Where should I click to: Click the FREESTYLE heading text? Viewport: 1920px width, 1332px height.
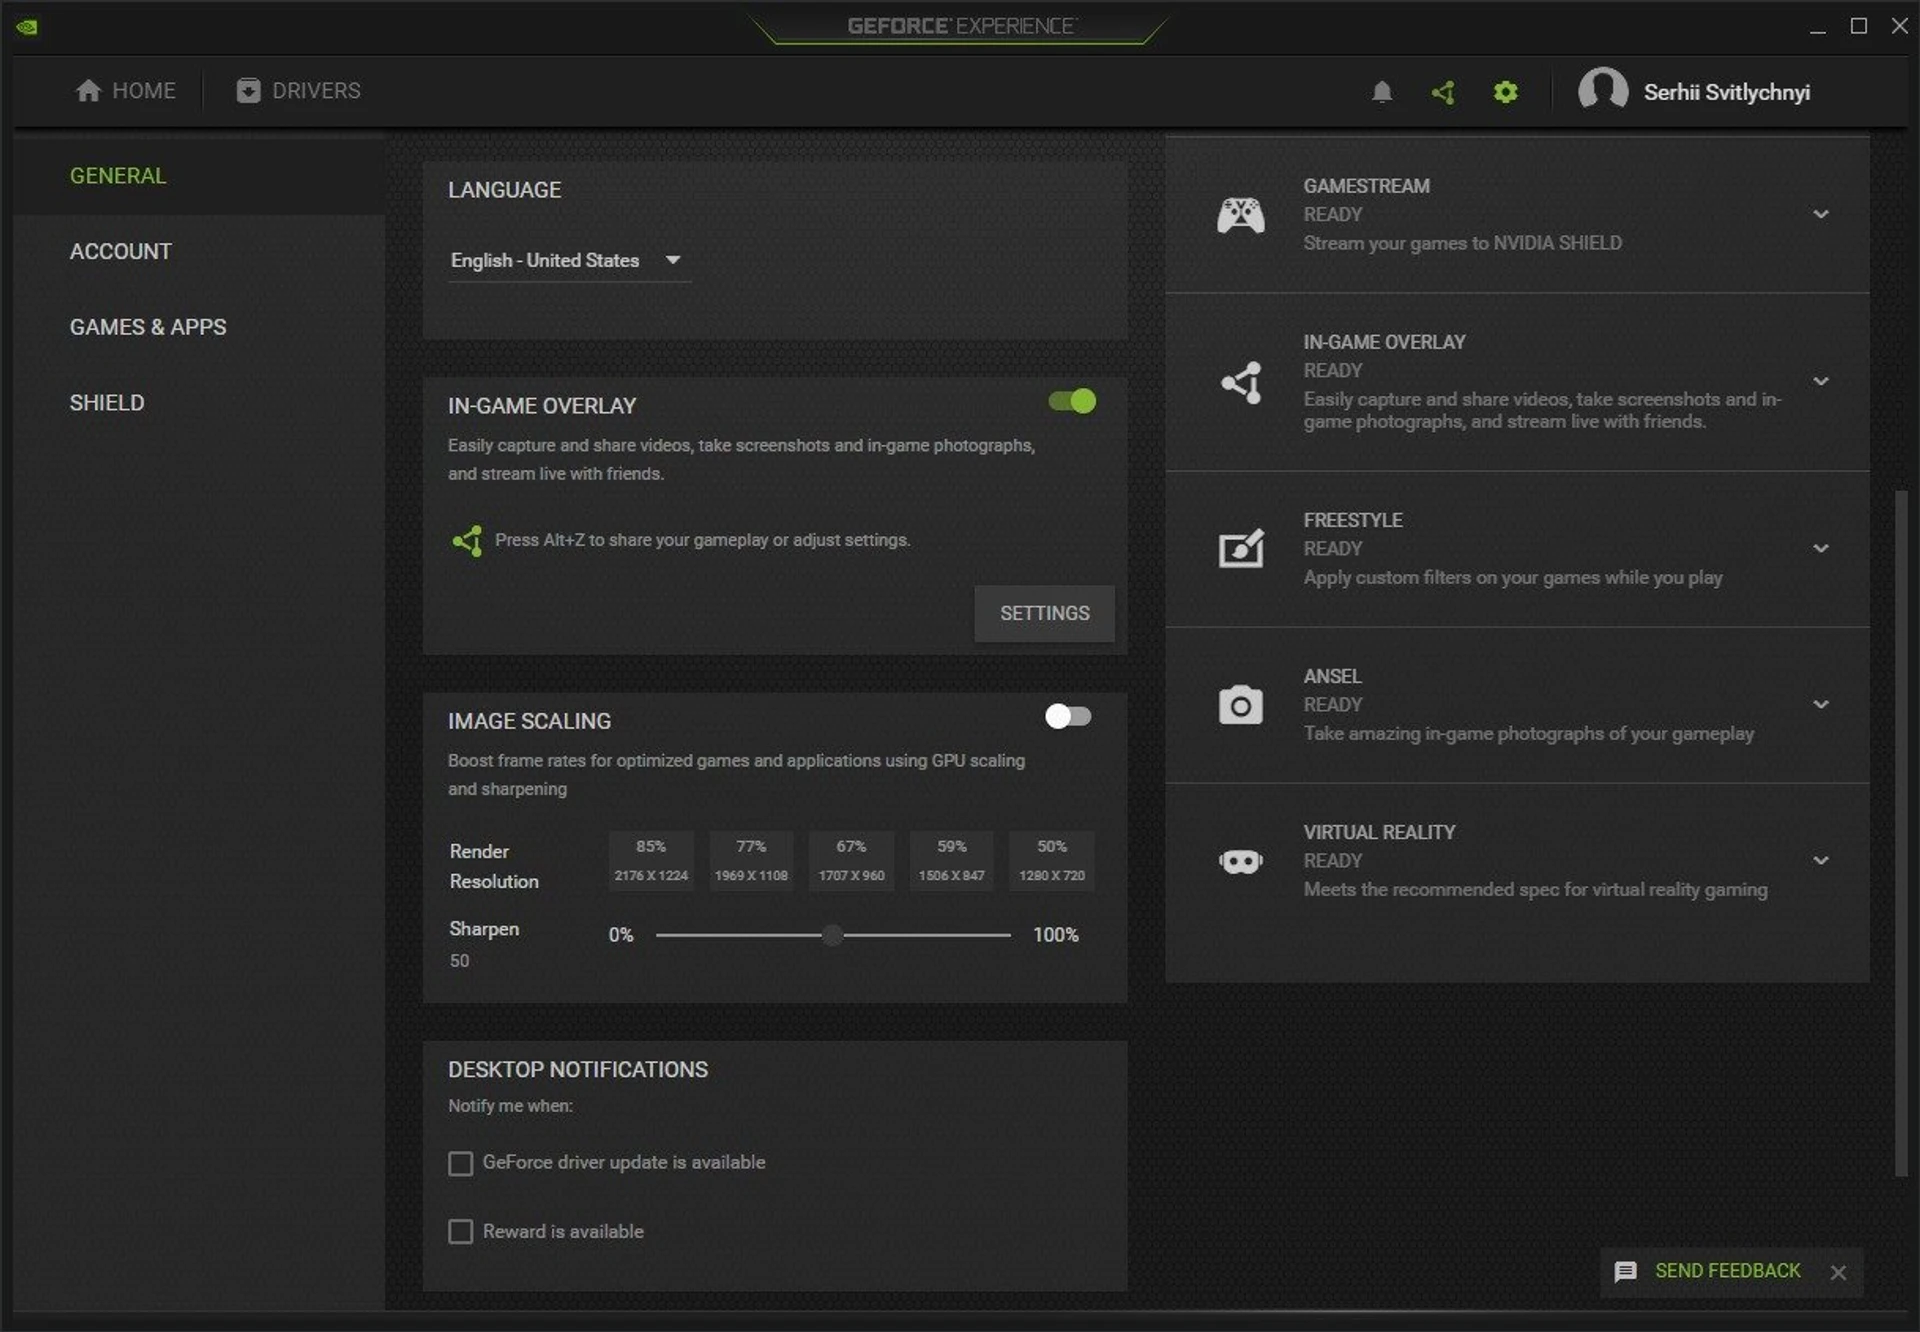tap(1352, 520)
